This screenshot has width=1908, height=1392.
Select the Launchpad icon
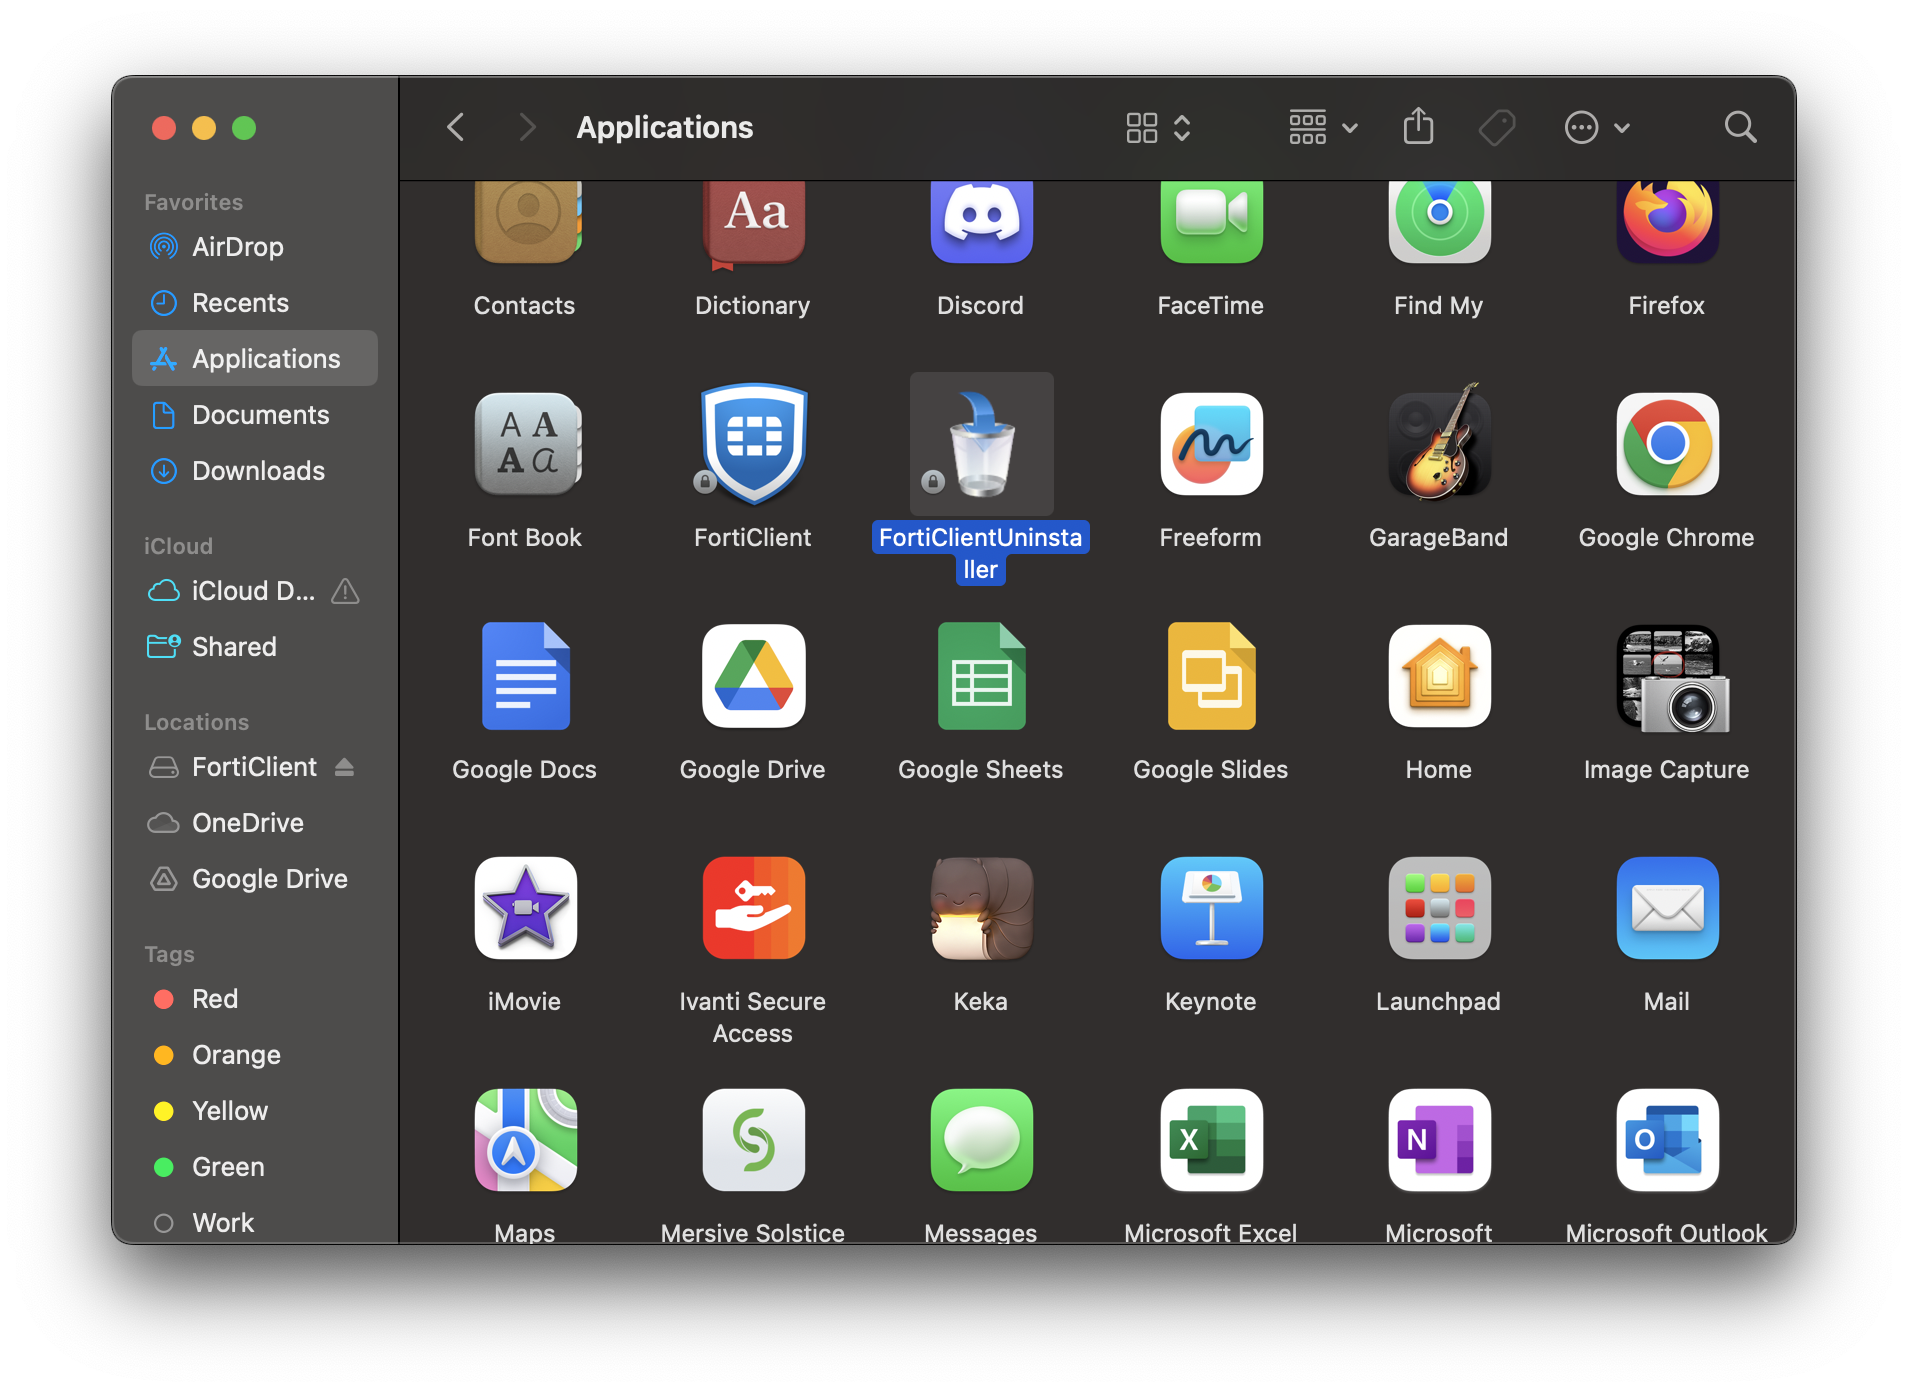(x=1439, y=908)
